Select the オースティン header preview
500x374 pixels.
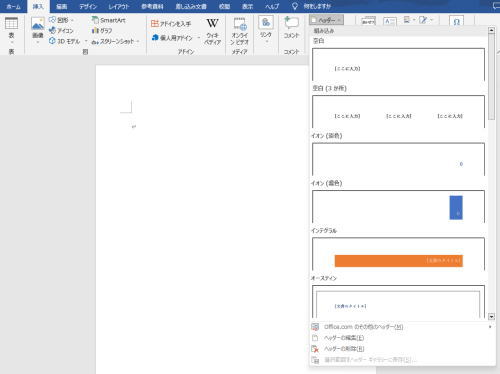pos(398,302)
